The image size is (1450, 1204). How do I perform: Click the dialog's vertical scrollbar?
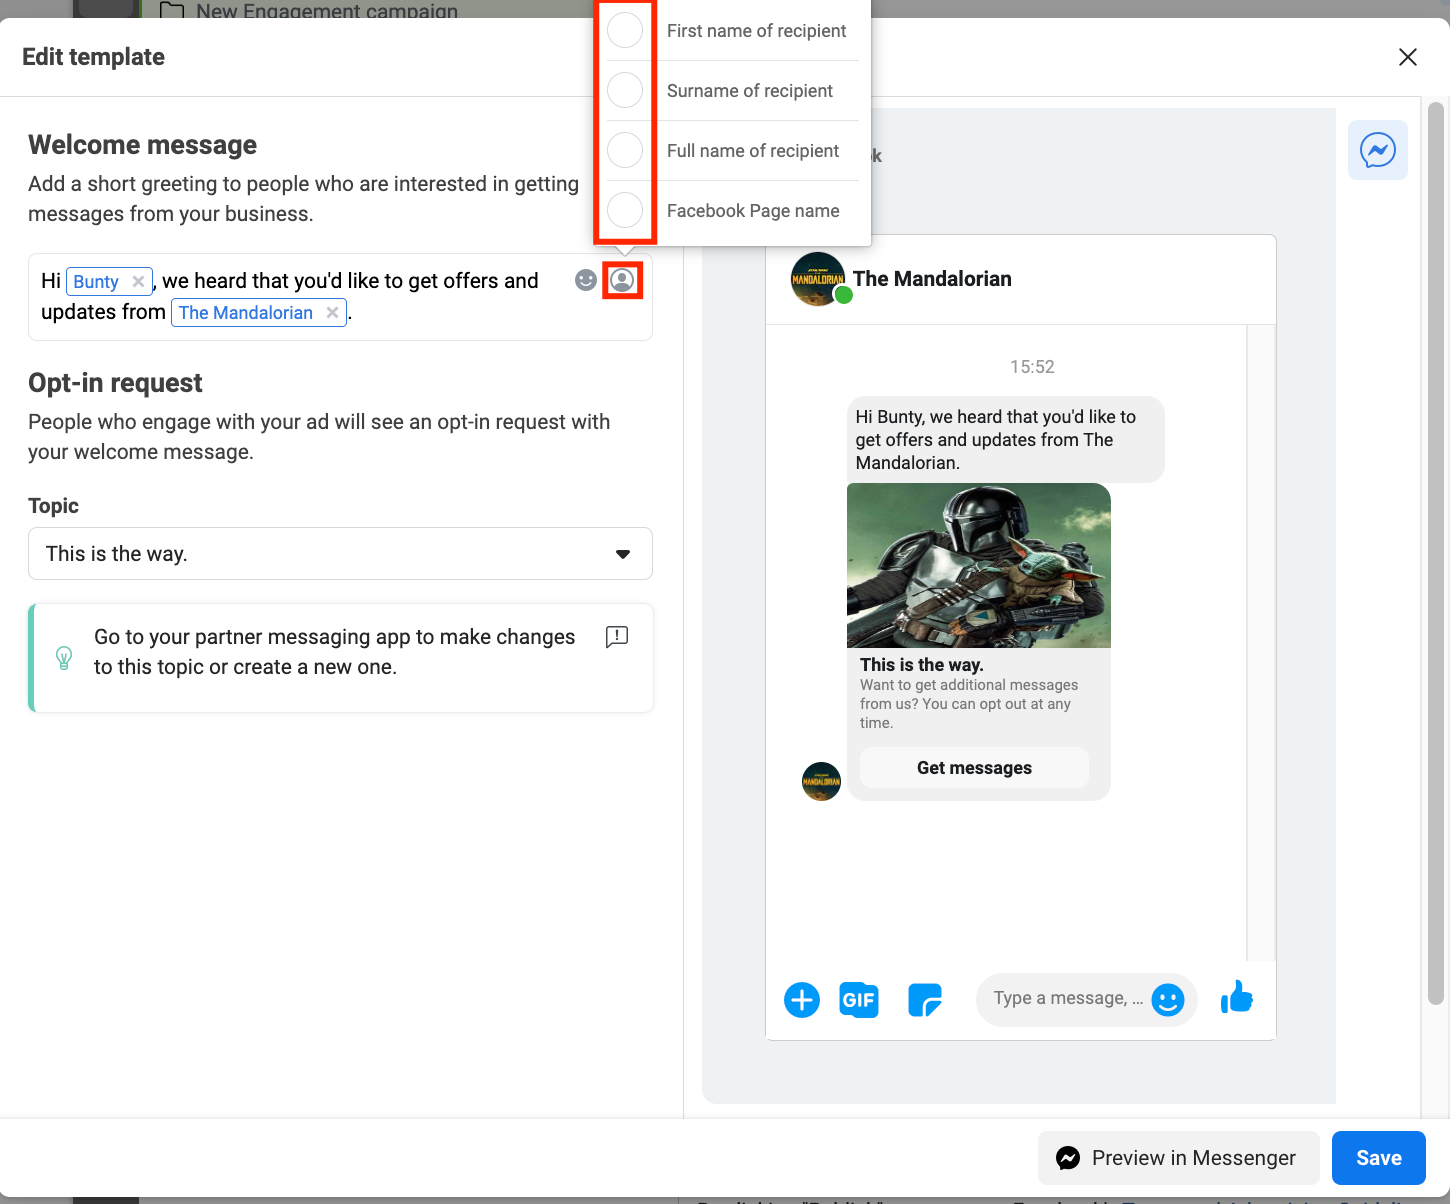click(x=1436, y=552)
